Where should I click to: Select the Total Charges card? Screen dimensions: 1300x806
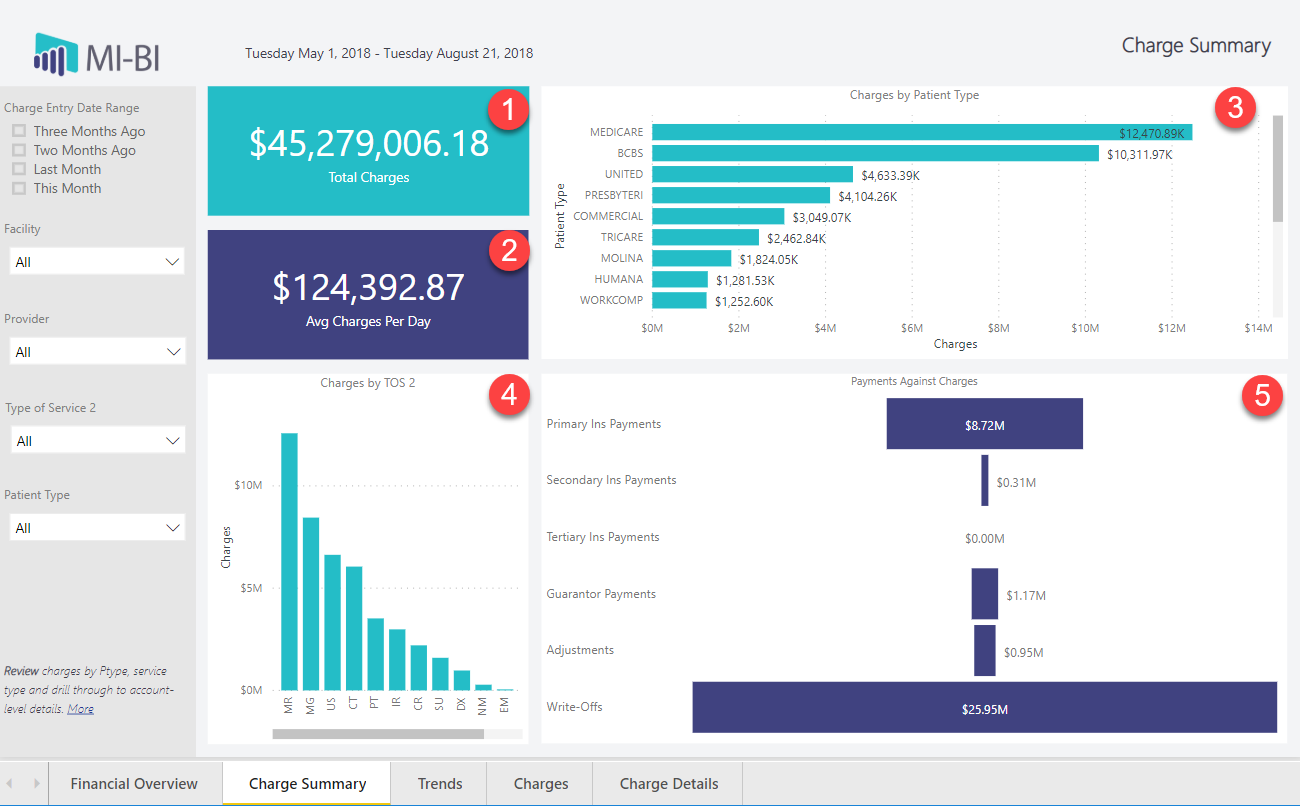368,151
